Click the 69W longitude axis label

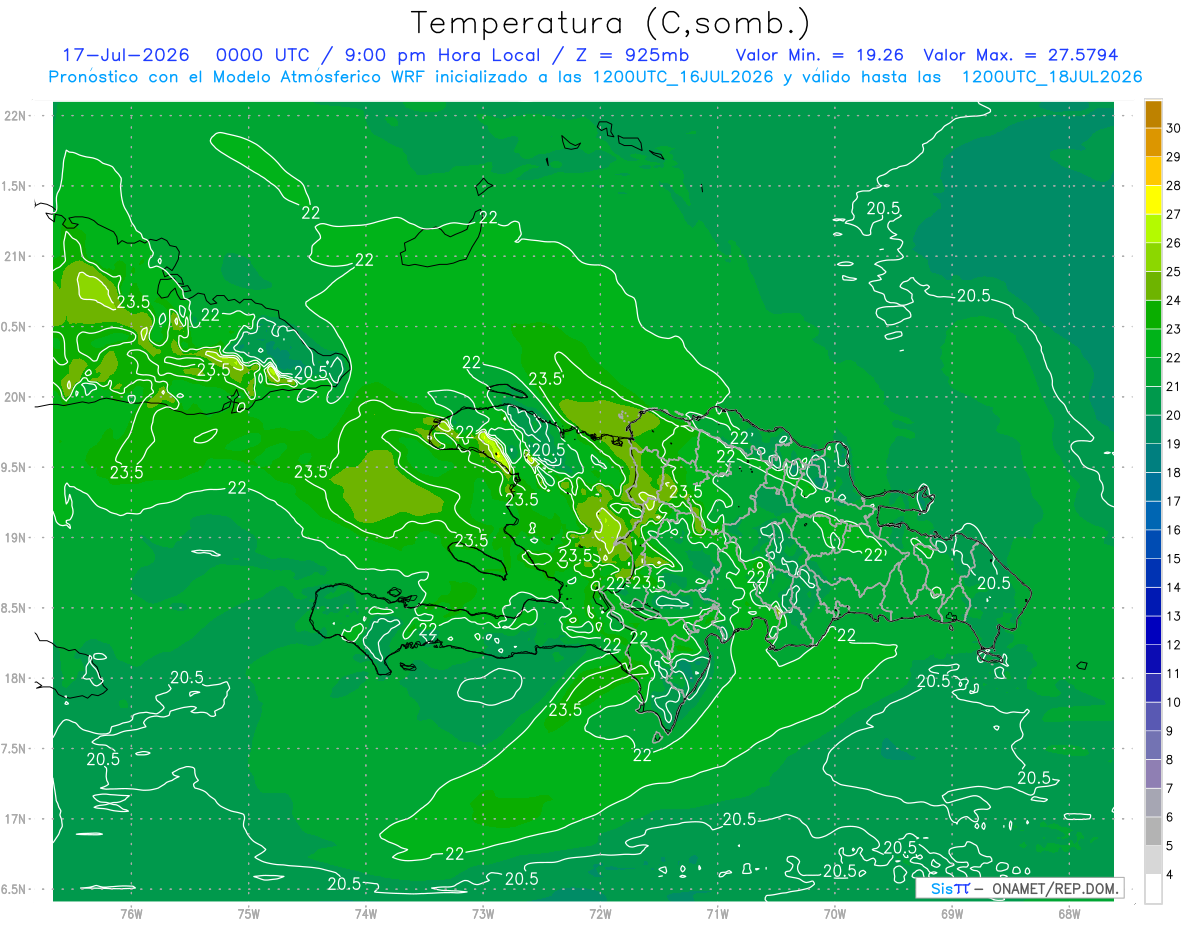(952, 913)
